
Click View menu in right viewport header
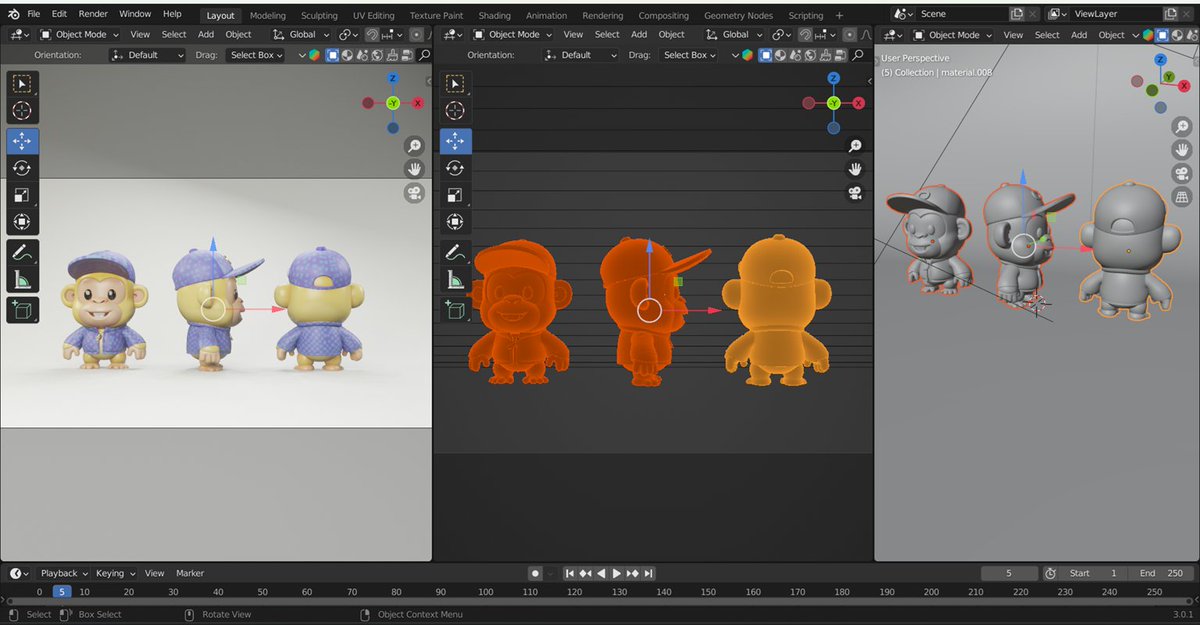coord(1013,34)
